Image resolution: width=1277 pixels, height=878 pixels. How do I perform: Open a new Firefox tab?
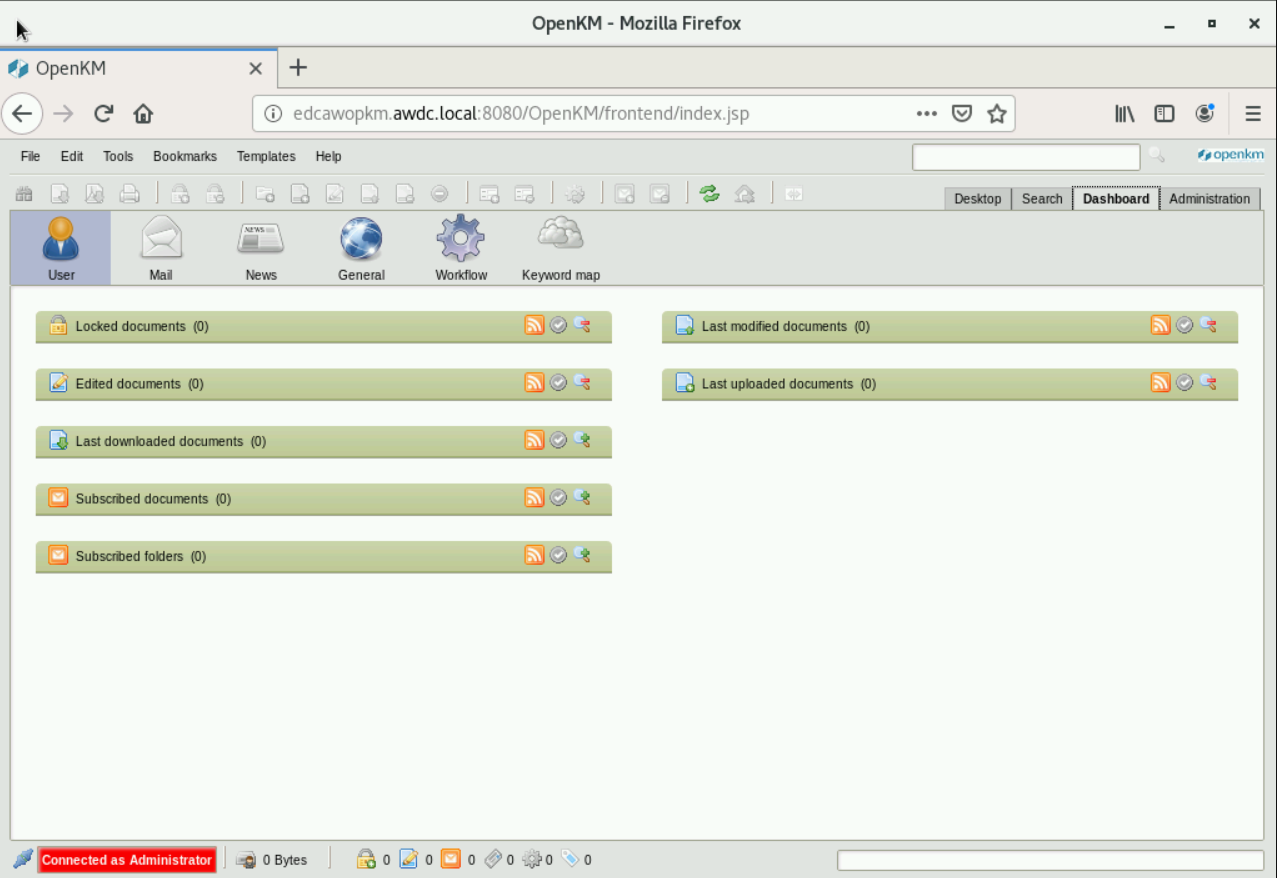click(x=298, y=68)
